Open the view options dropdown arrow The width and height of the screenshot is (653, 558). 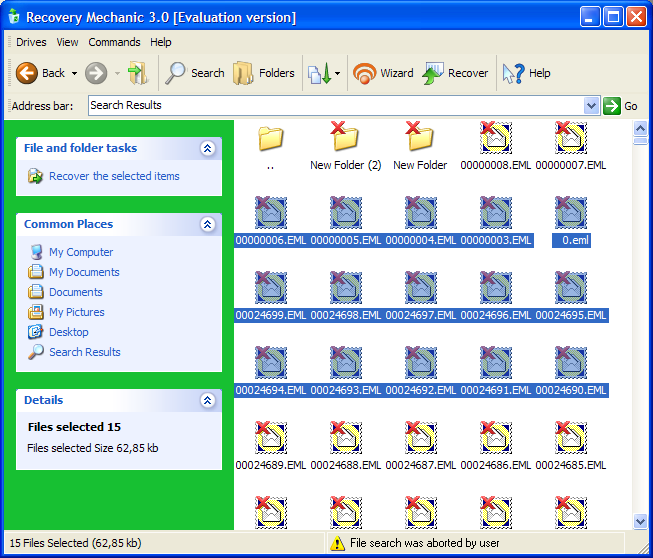coord(337,74)
